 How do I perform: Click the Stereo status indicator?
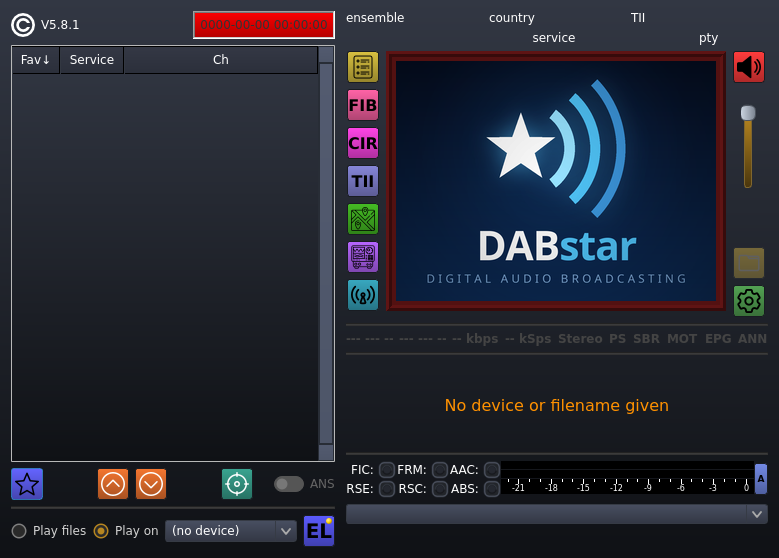[580, 339]
